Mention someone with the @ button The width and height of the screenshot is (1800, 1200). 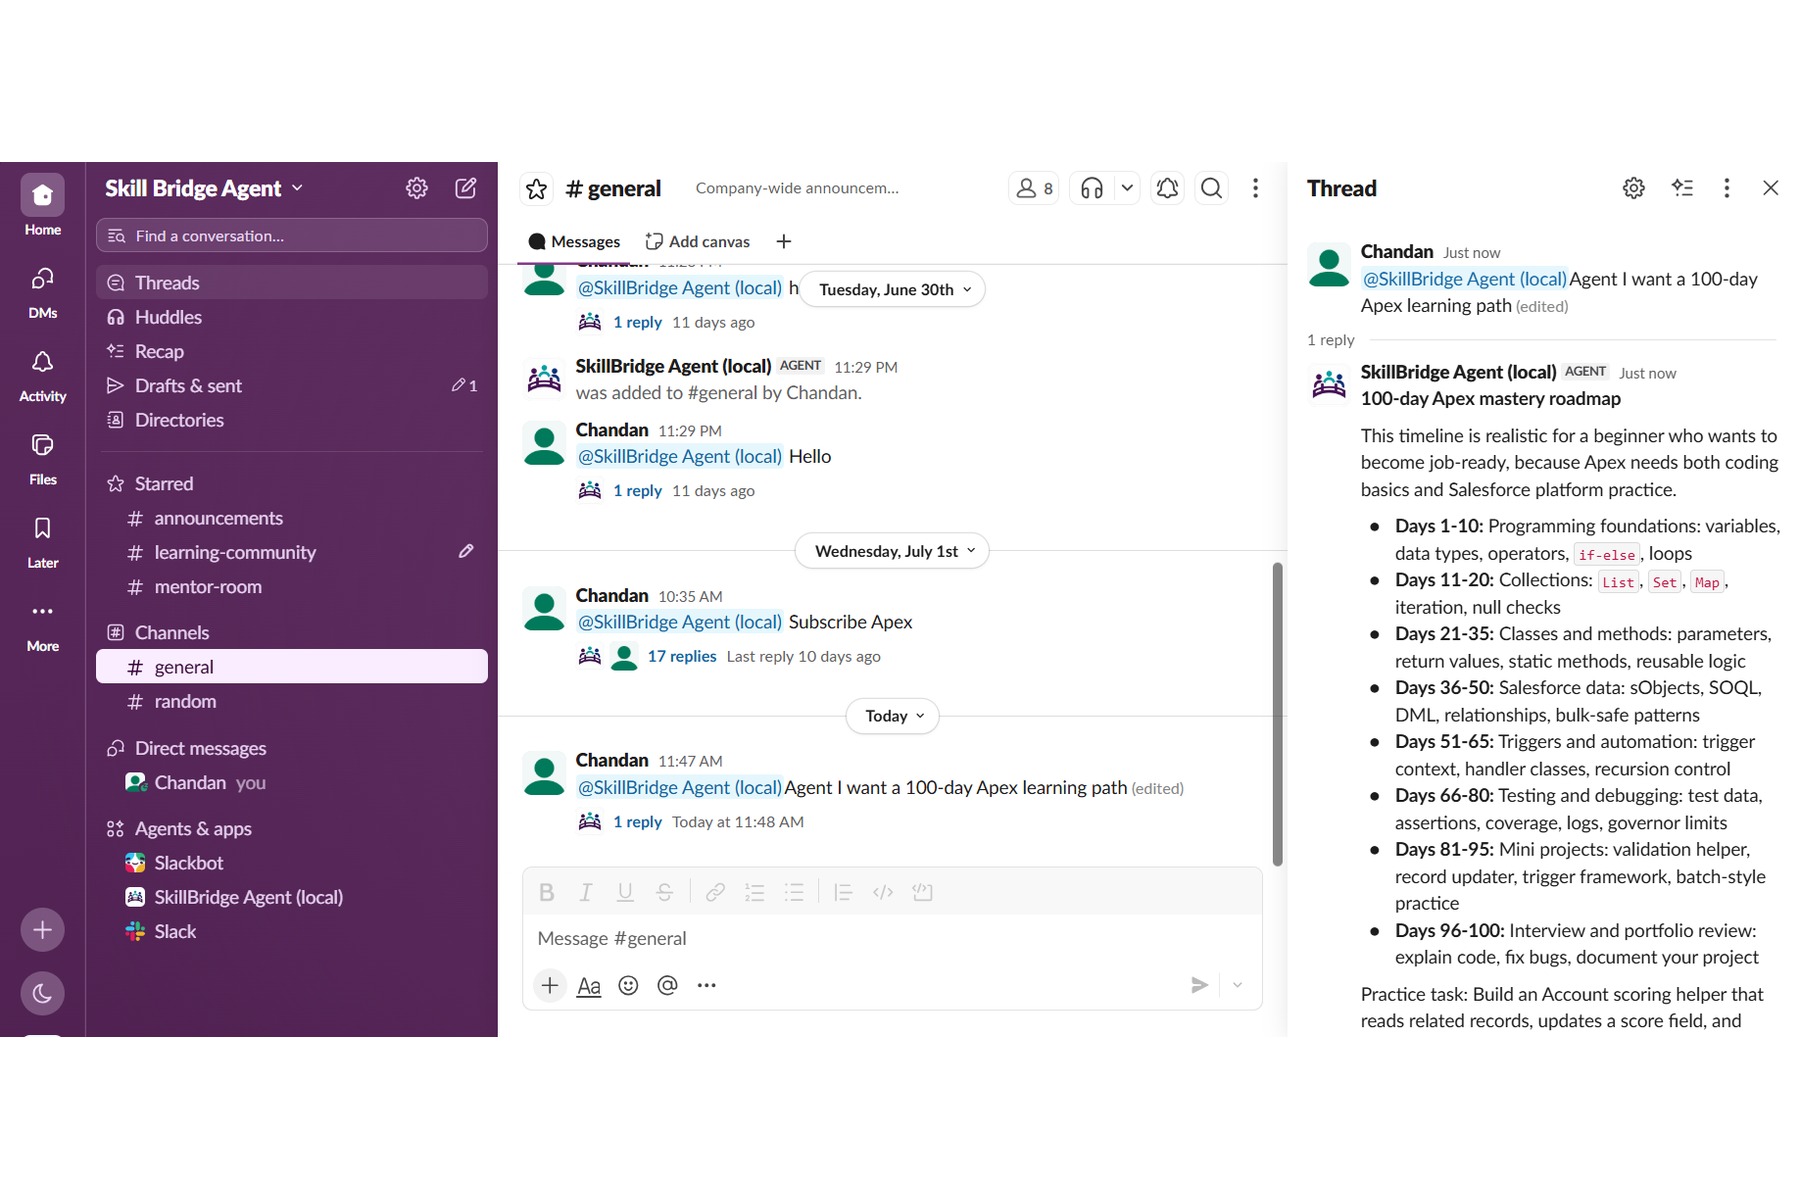point(667,985)
